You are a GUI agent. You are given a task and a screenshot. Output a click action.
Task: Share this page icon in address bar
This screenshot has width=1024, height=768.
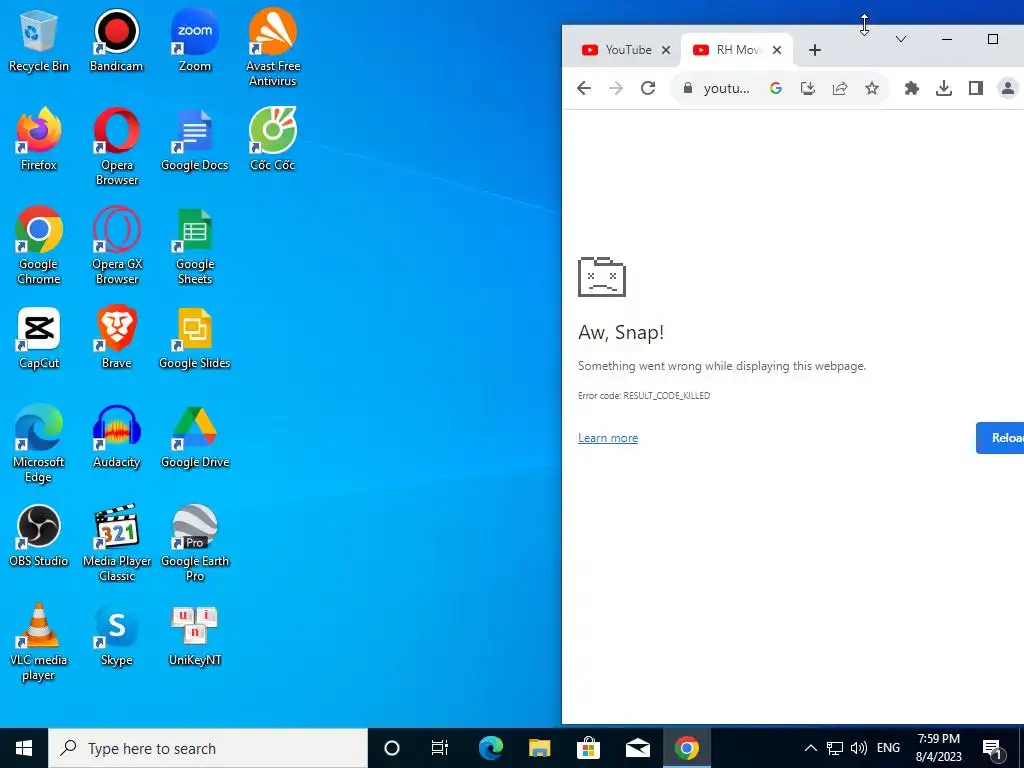[x=840, y=88]
